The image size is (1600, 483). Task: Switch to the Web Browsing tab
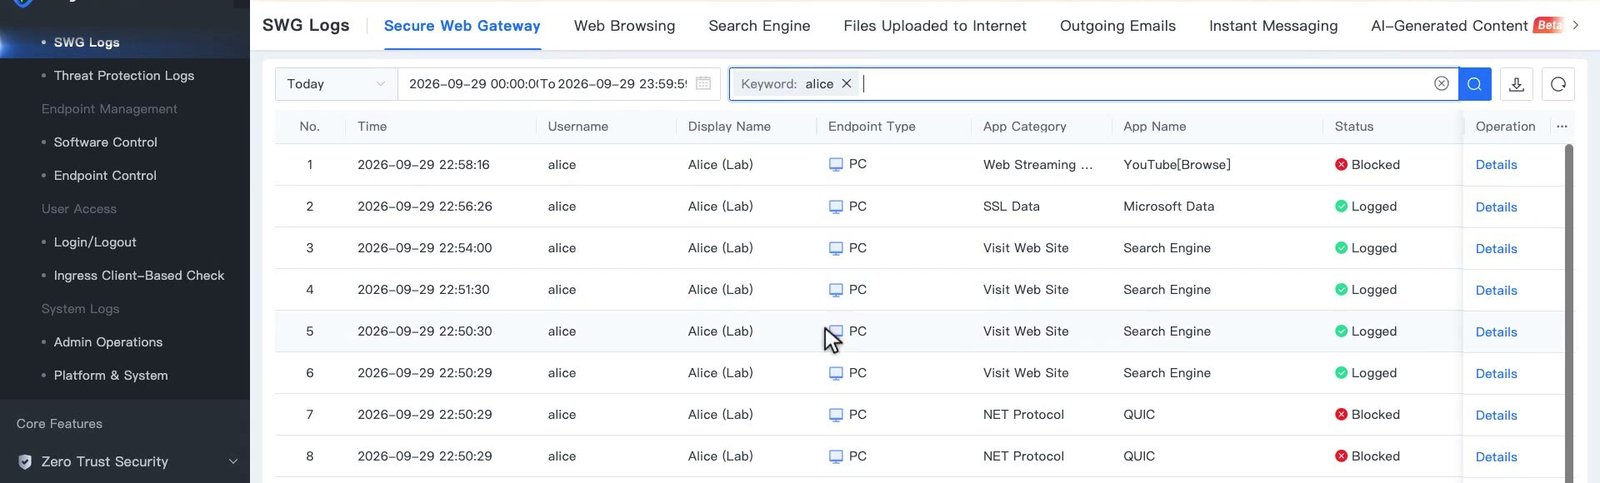coord(624,26)
